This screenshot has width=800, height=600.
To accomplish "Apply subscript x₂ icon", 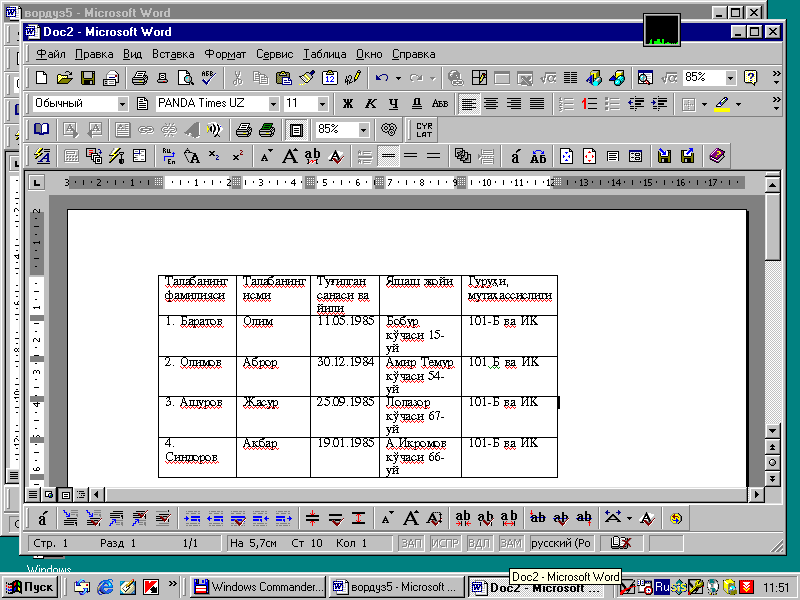I will click(x=214, y=156).
